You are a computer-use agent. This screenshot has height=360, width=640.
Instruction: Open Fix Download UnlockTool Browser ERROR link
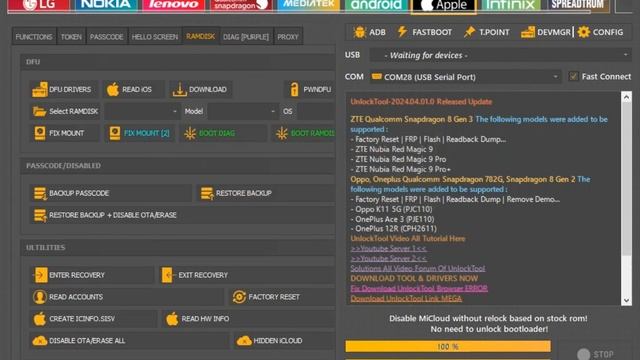coord(419,288)
